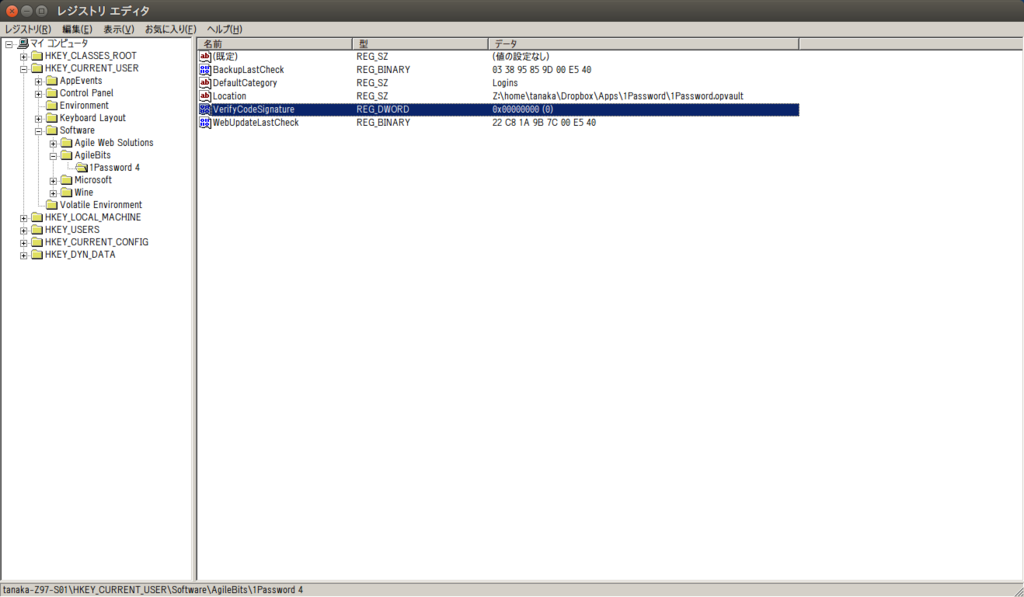Sort by the データ column header
This screenshot has height=597, width=1024.
pos(643,44)
